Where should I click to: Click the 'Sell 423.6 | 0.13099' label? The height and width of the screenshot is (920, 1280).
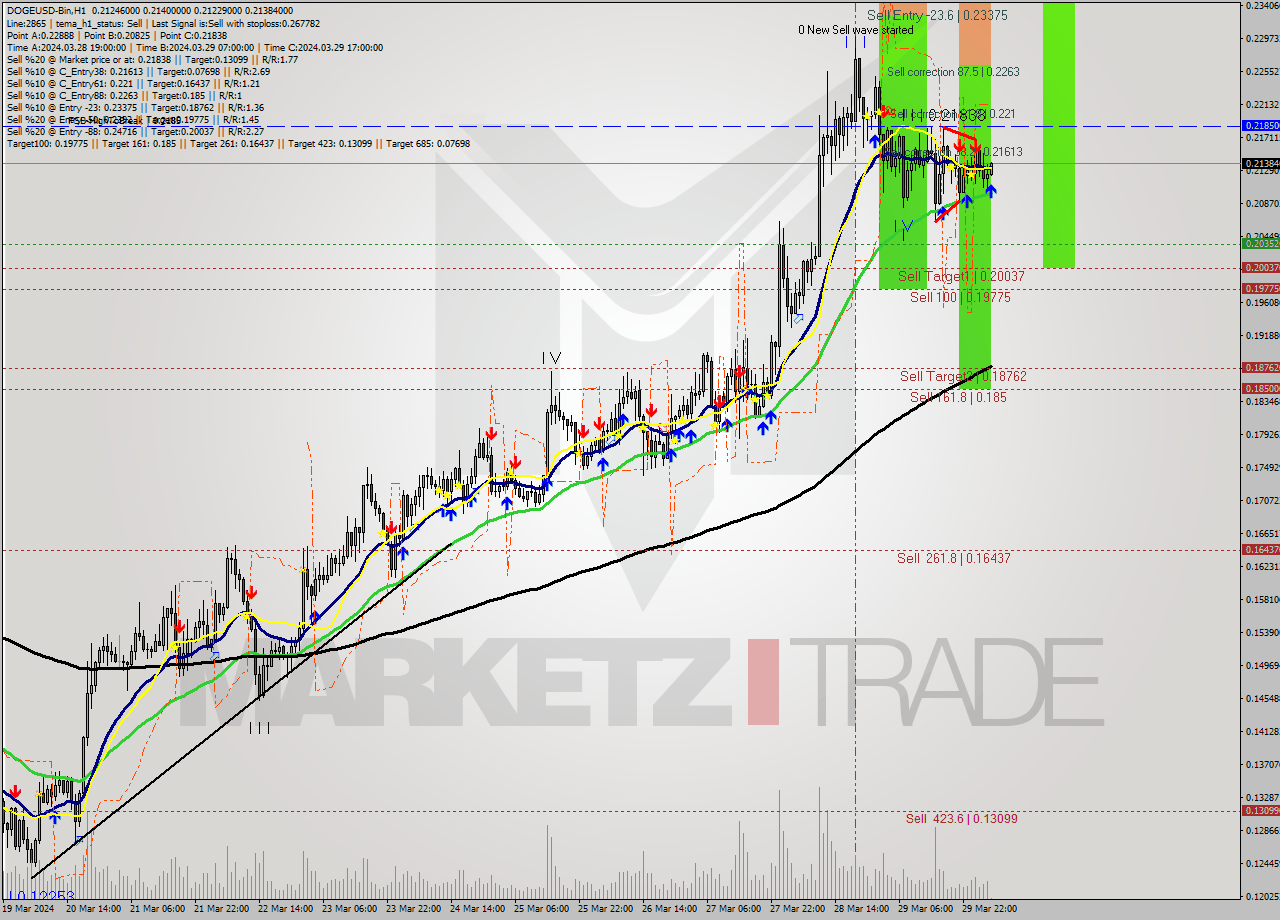(x=962, y=818)
